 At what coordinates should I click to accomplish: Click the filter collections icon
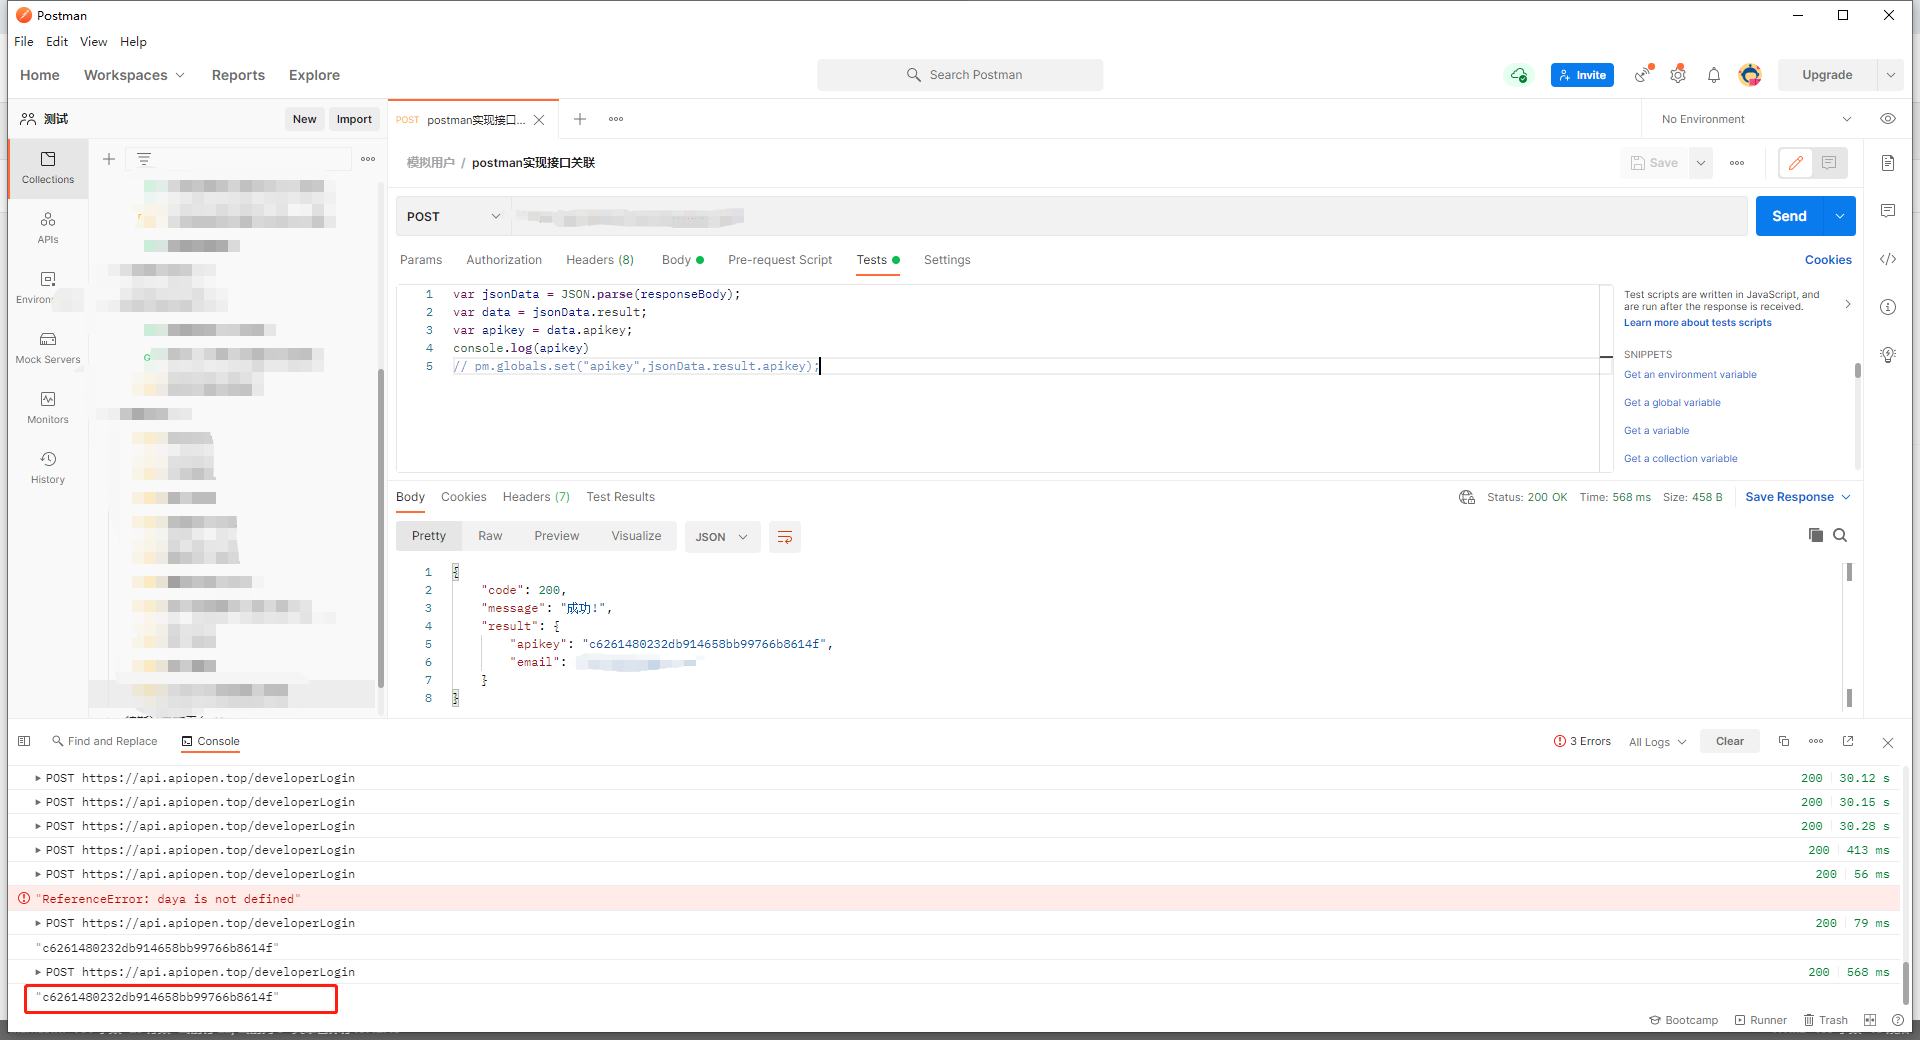pyautogui.click(x=144, y=159)
